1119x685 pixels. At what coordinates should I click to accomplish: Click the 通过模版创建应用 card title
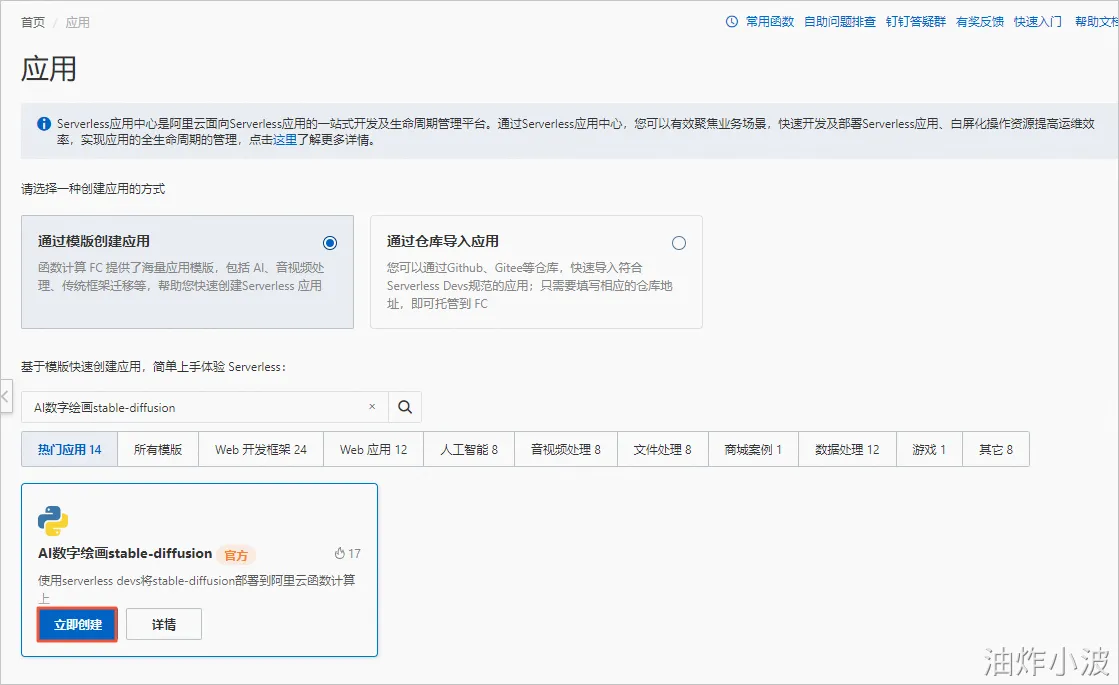pos(93,241)
